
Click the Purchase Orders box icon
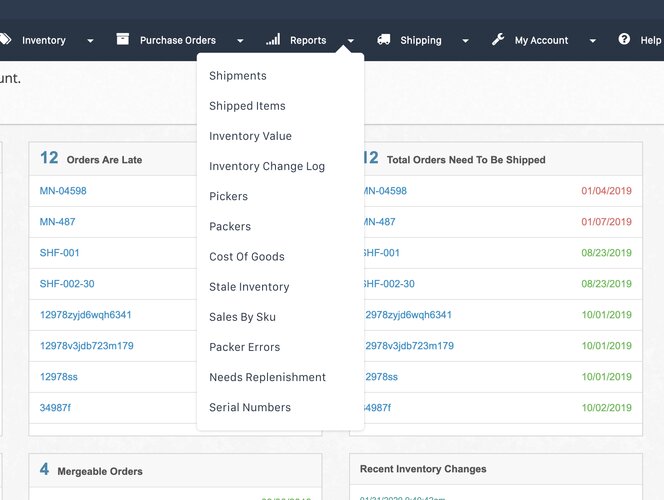click(123, 40)
